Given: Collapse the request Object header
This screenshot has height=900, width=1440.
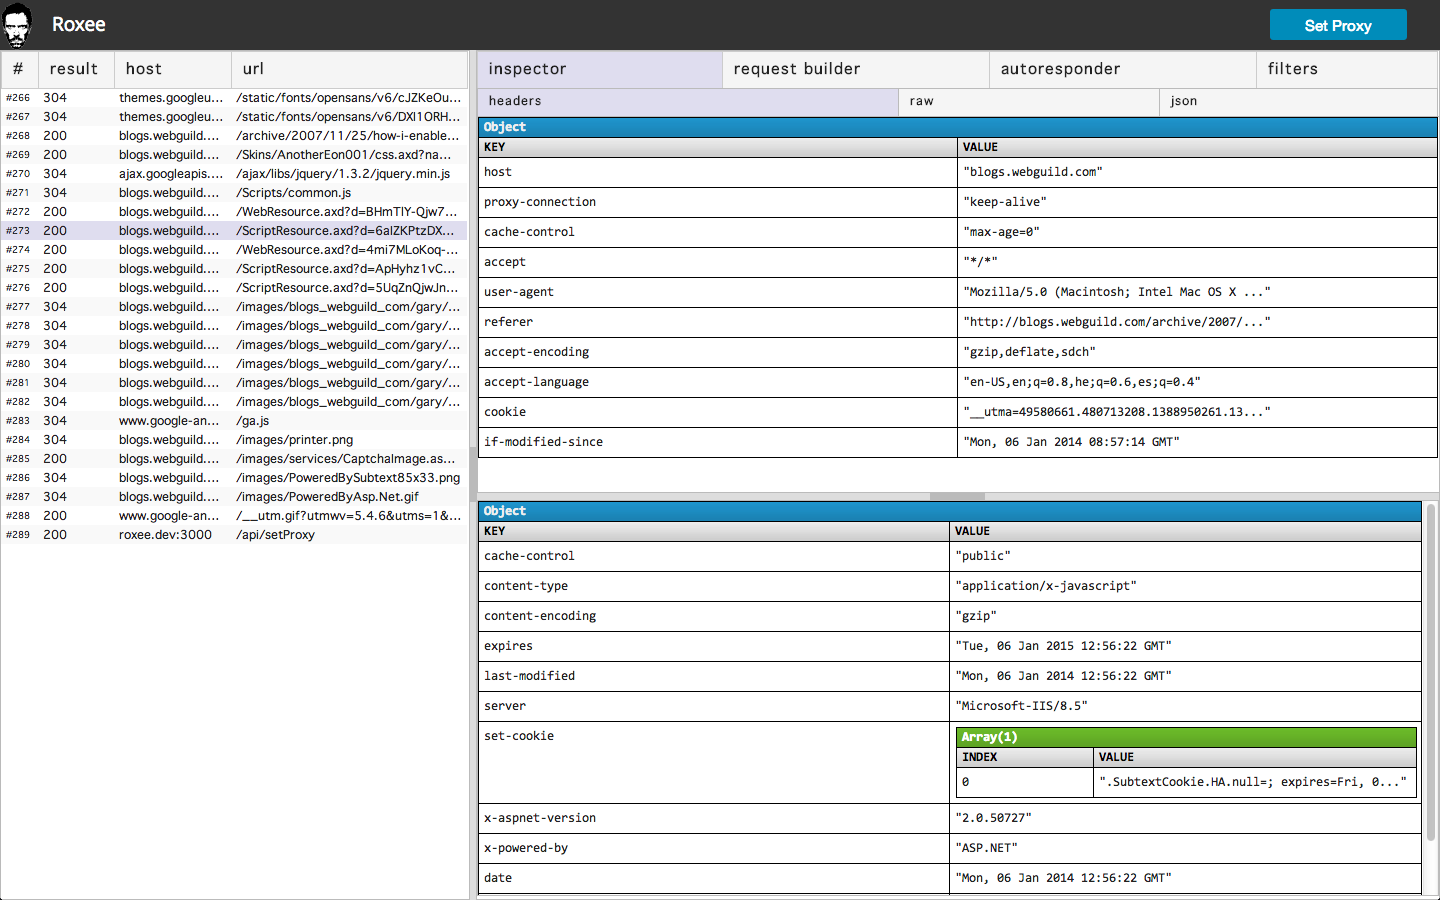Looking at the screenshot, I should click(x=957, y=127).
